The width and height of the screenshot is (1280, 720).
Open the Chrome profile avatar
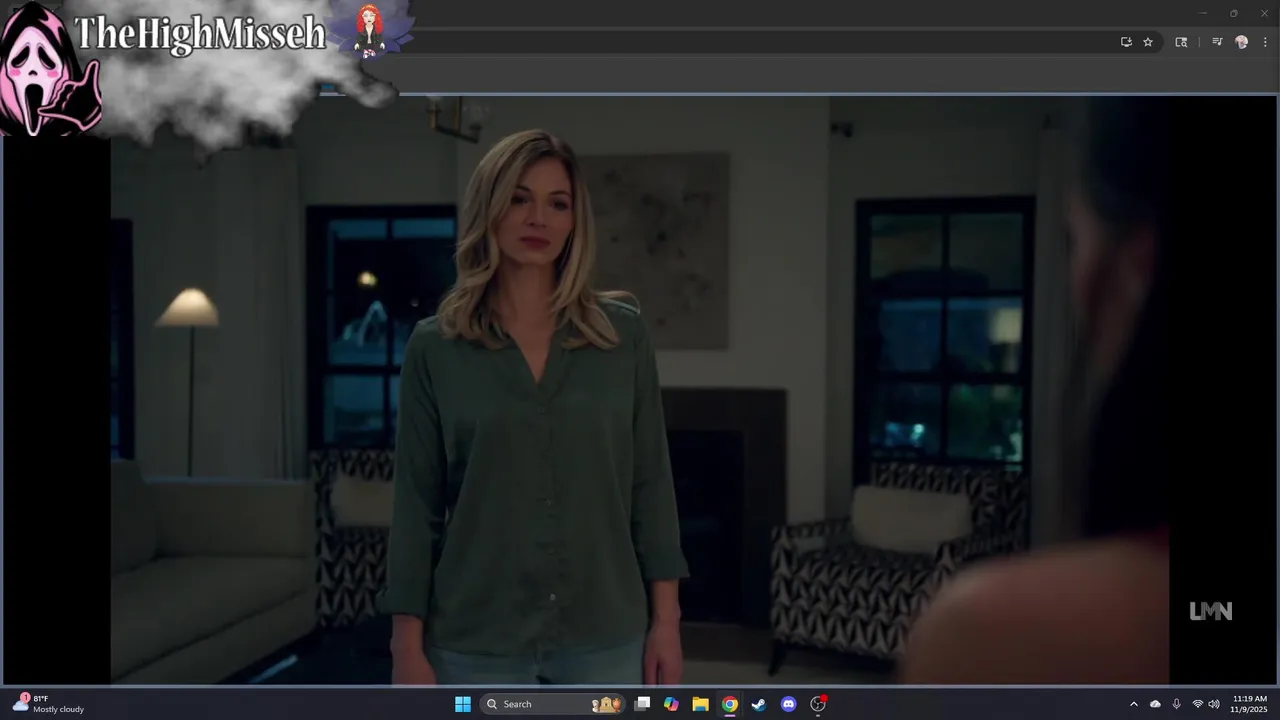pos(1242,42)
